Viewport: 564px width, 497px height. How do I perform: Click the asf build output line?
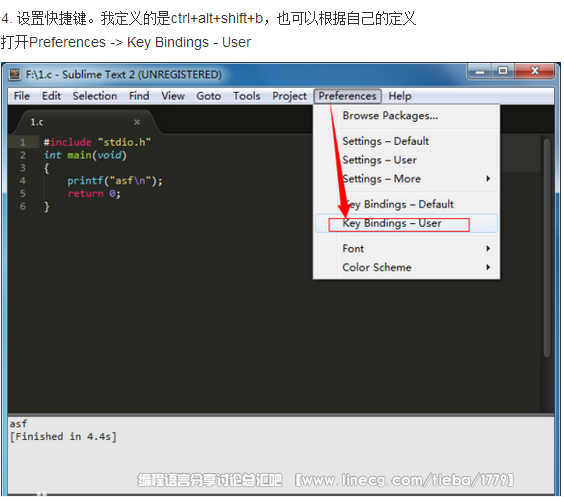coord(18,424)
